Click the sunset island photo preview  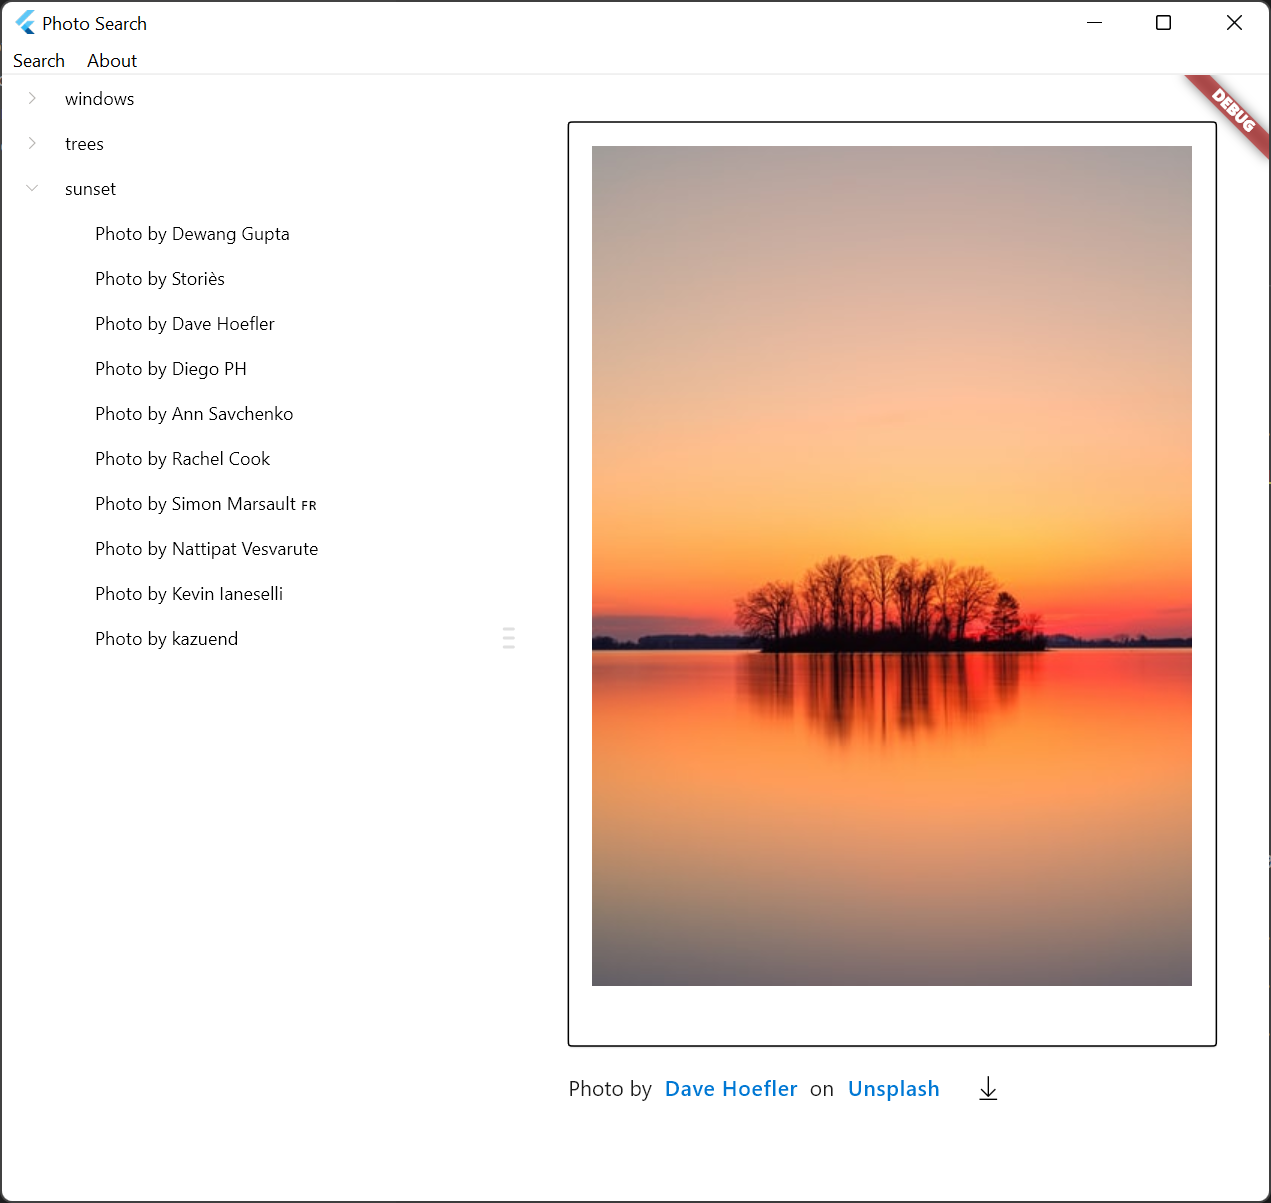[892, 566]
